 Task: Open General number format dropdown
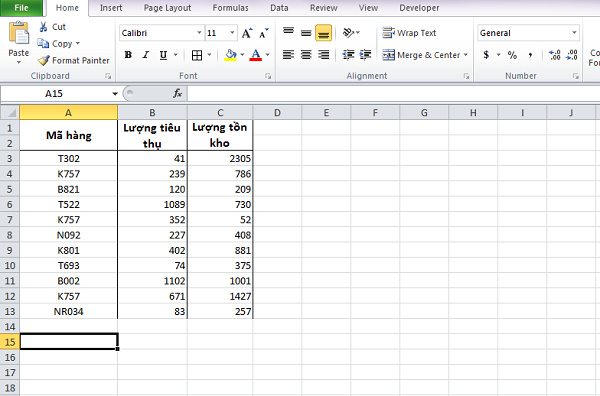pyautogui.click(x=574, y=33)
